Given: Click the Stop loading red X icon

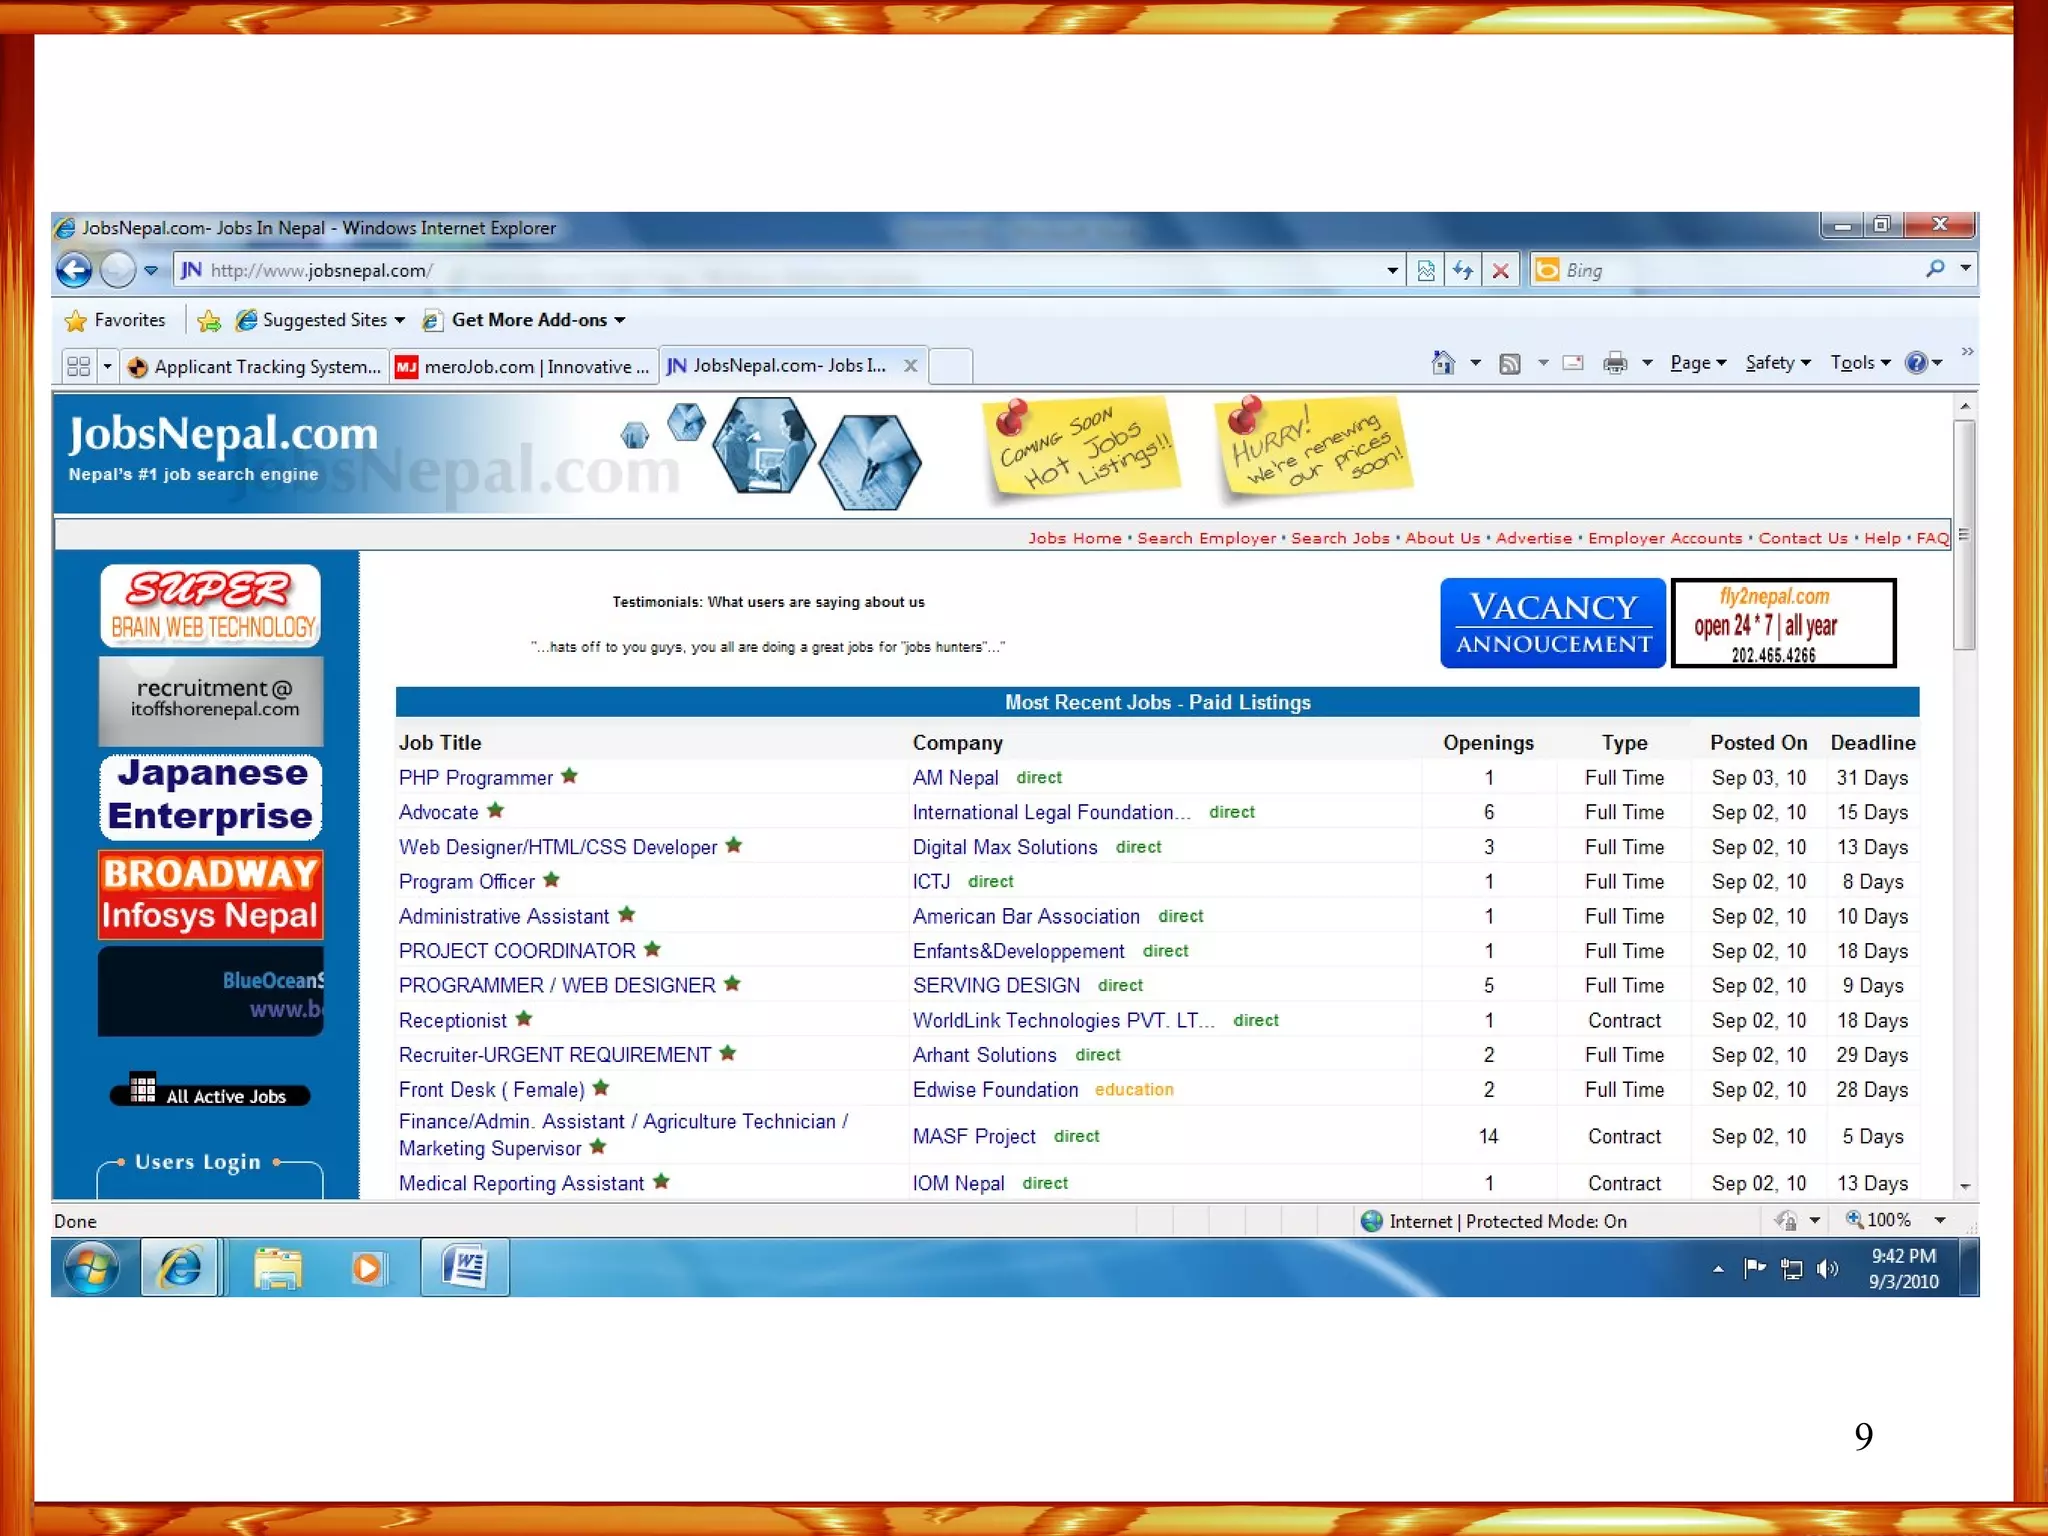Looking at the screenshot, I should [1500, 270].
